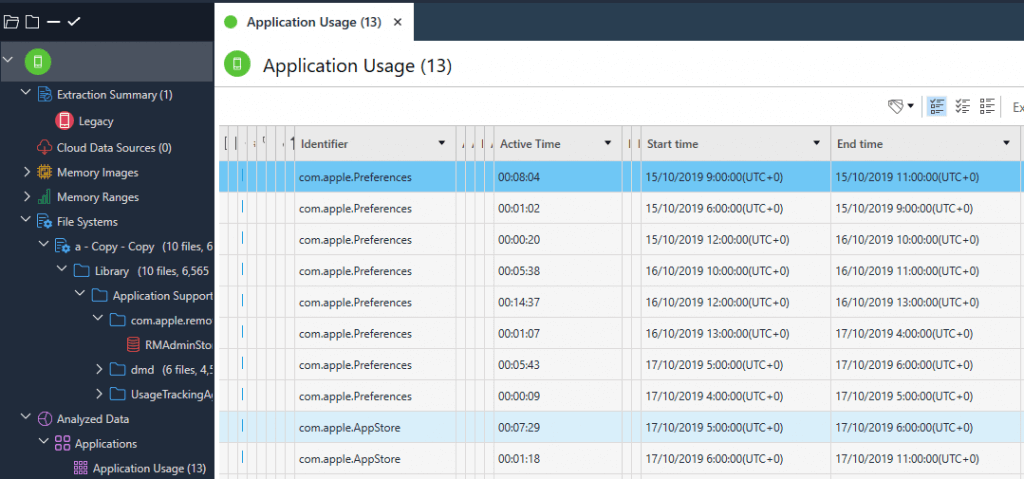Open the Identifier column filter dropdown
Screen dimensions: 1024x479
click(x=441, y=143)
